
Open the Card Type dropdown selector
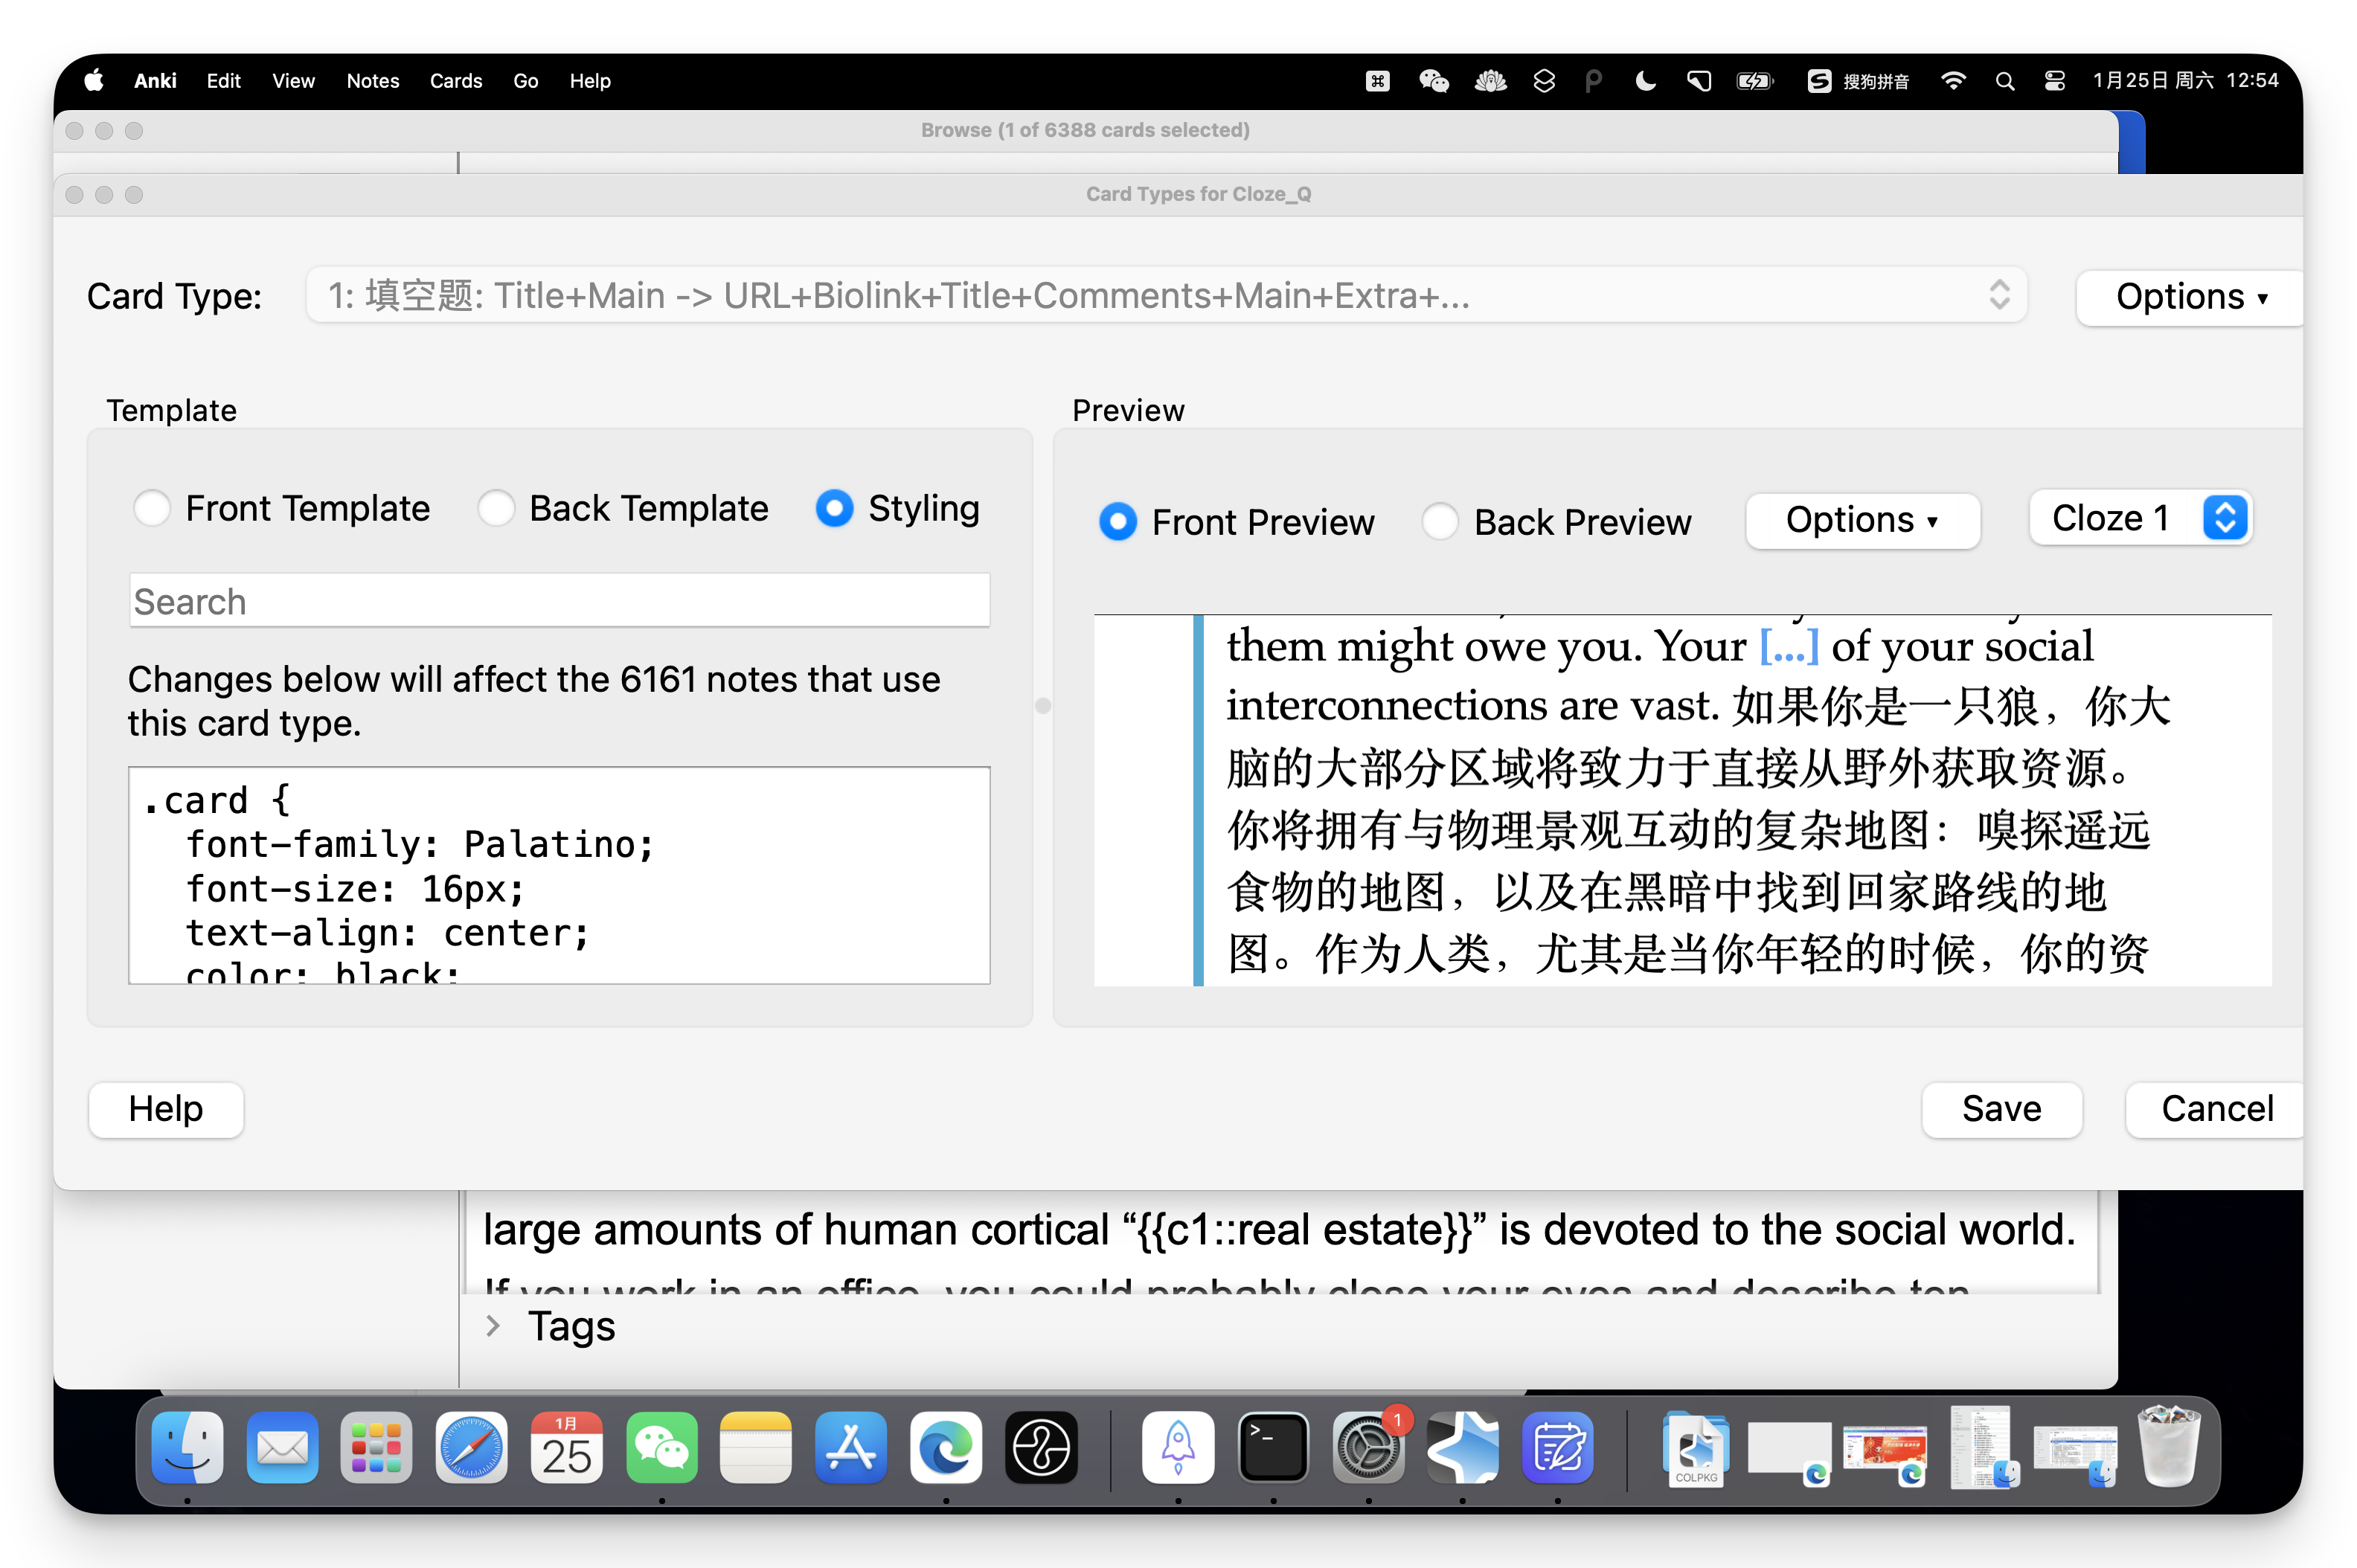1166,295
